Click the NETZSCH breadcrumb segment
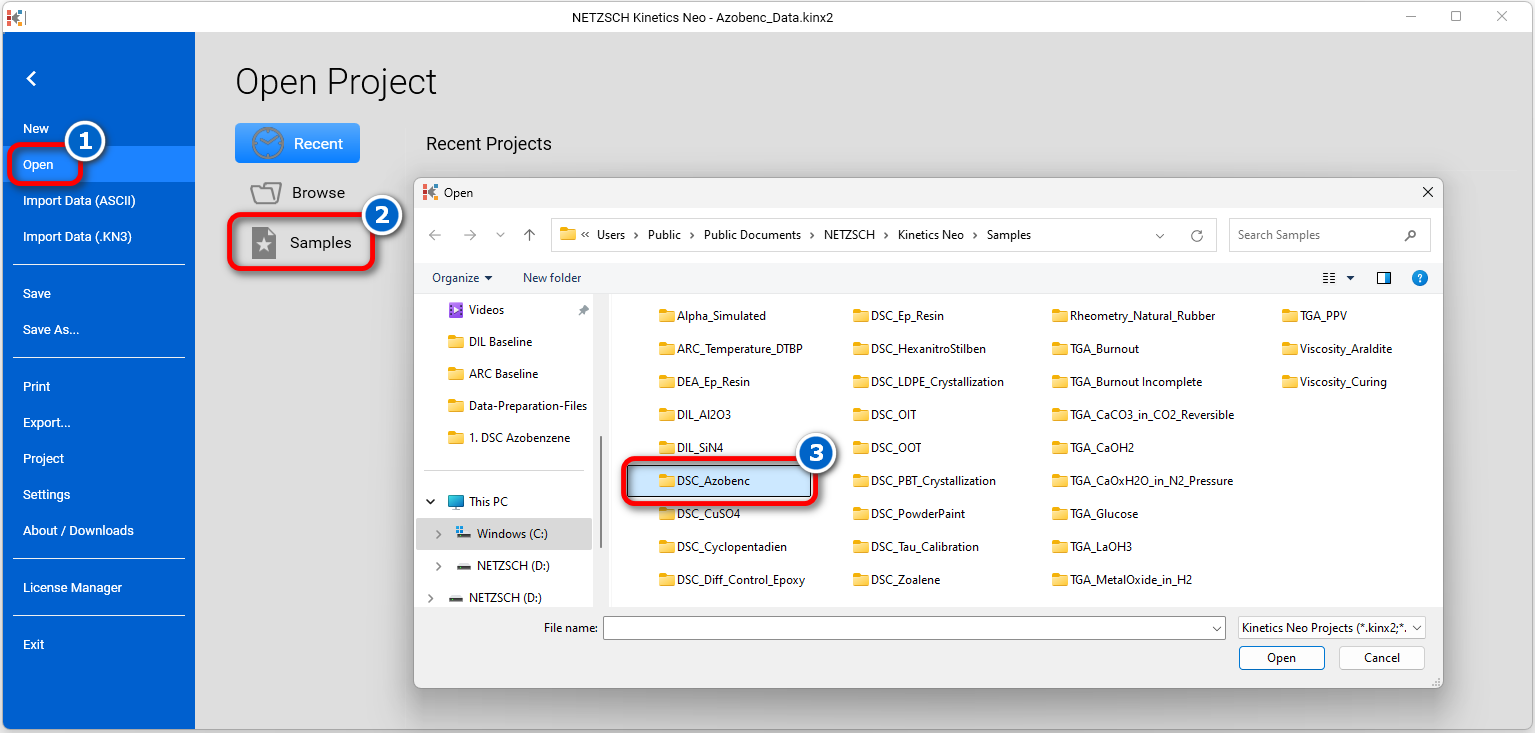This screenshot has height=733, width=1535. point(849,235)
